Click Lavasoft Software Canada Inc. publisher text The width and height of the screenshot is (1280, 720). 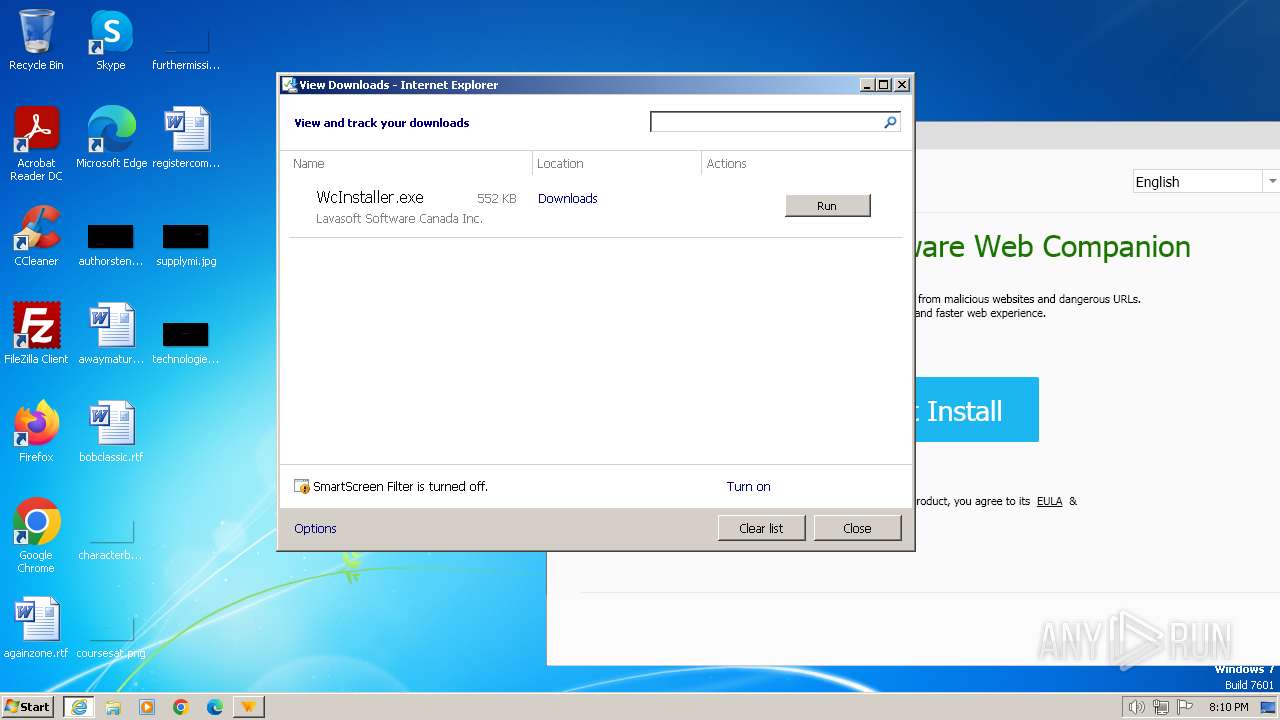click(399, 219)
